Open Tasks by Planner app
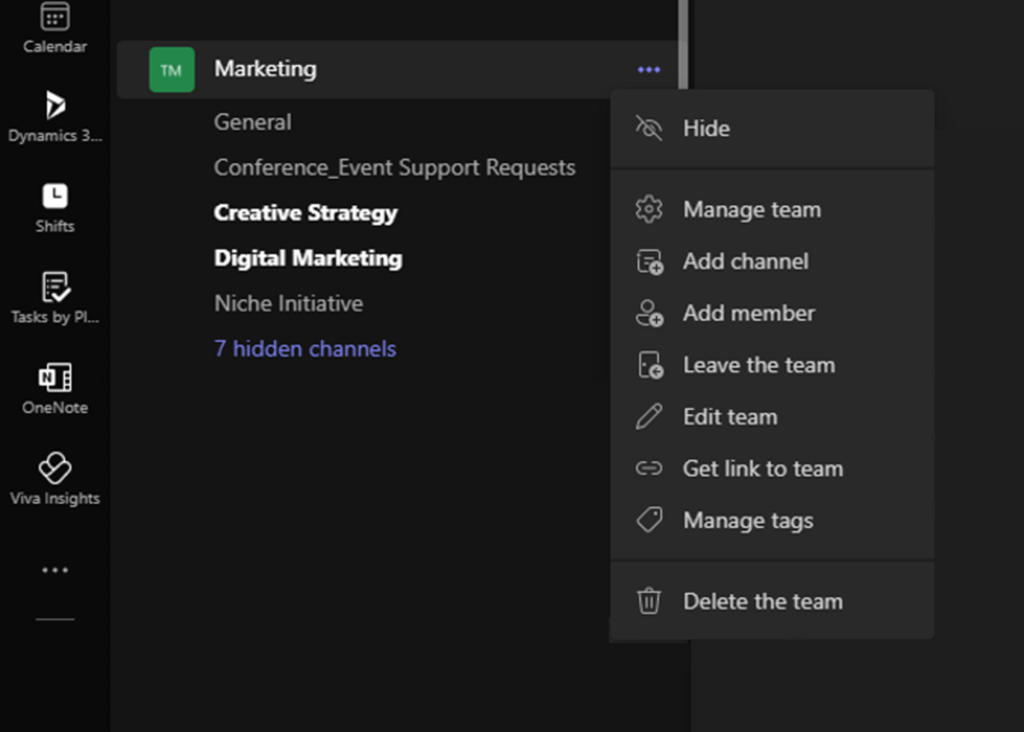This screenshot has width=1024, height=732. (x=55, y=298)
